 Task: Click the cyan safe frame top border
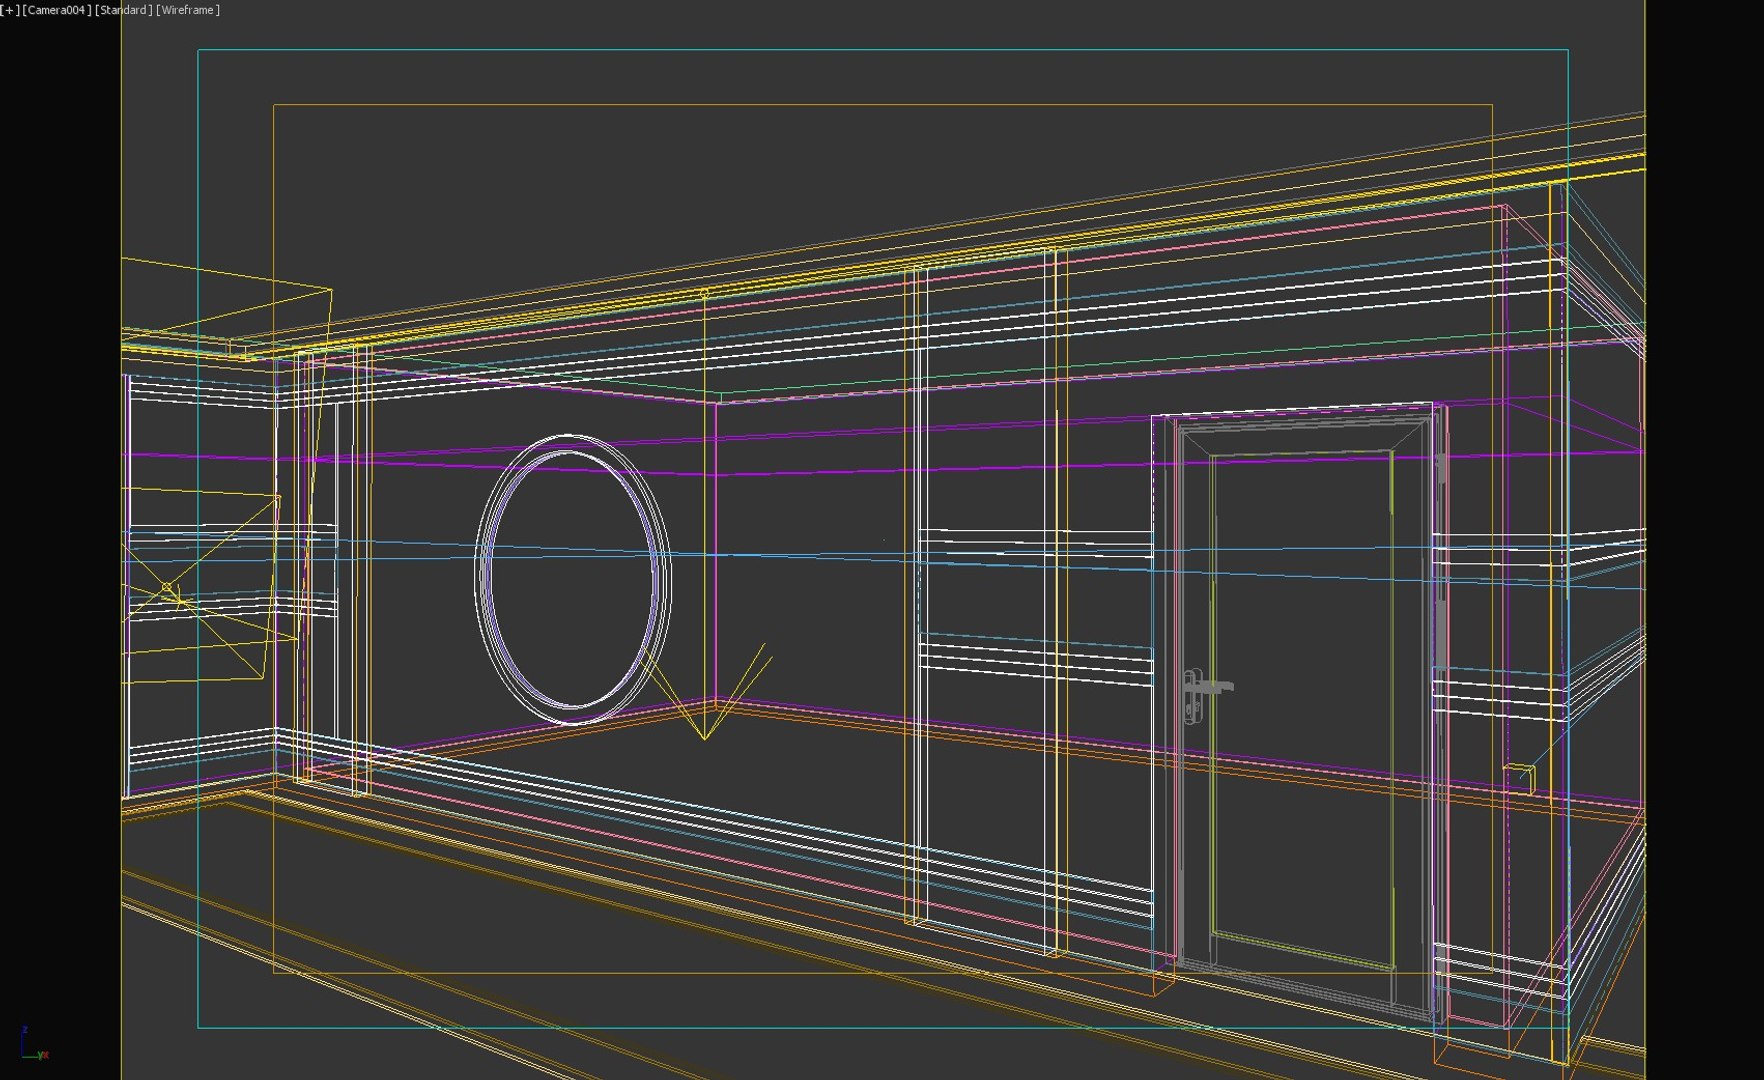(883, 49)
